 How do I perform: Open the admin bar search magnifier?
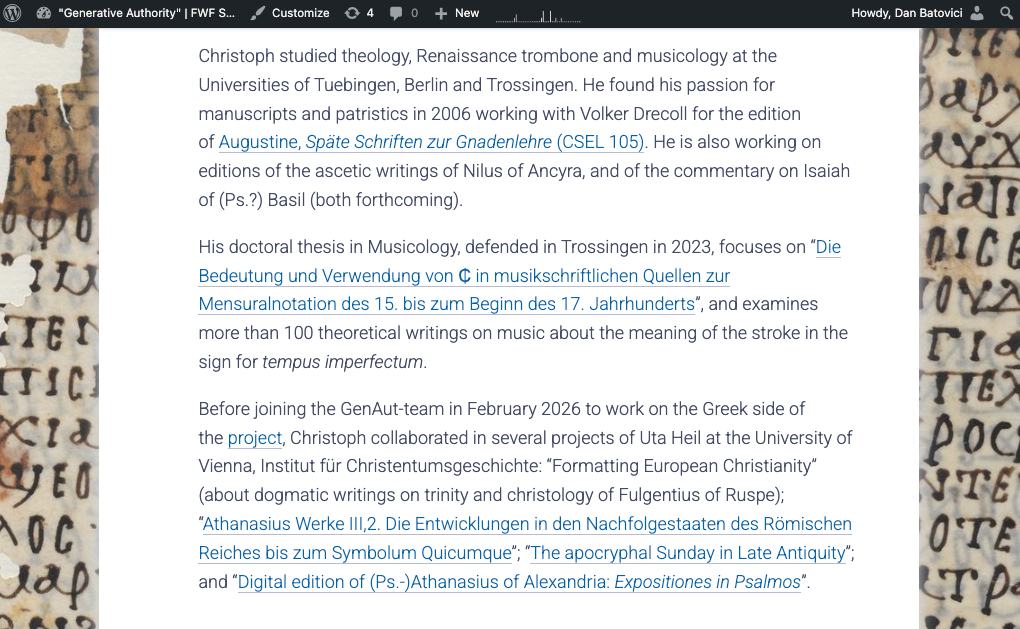click(x=1006, y=13)
